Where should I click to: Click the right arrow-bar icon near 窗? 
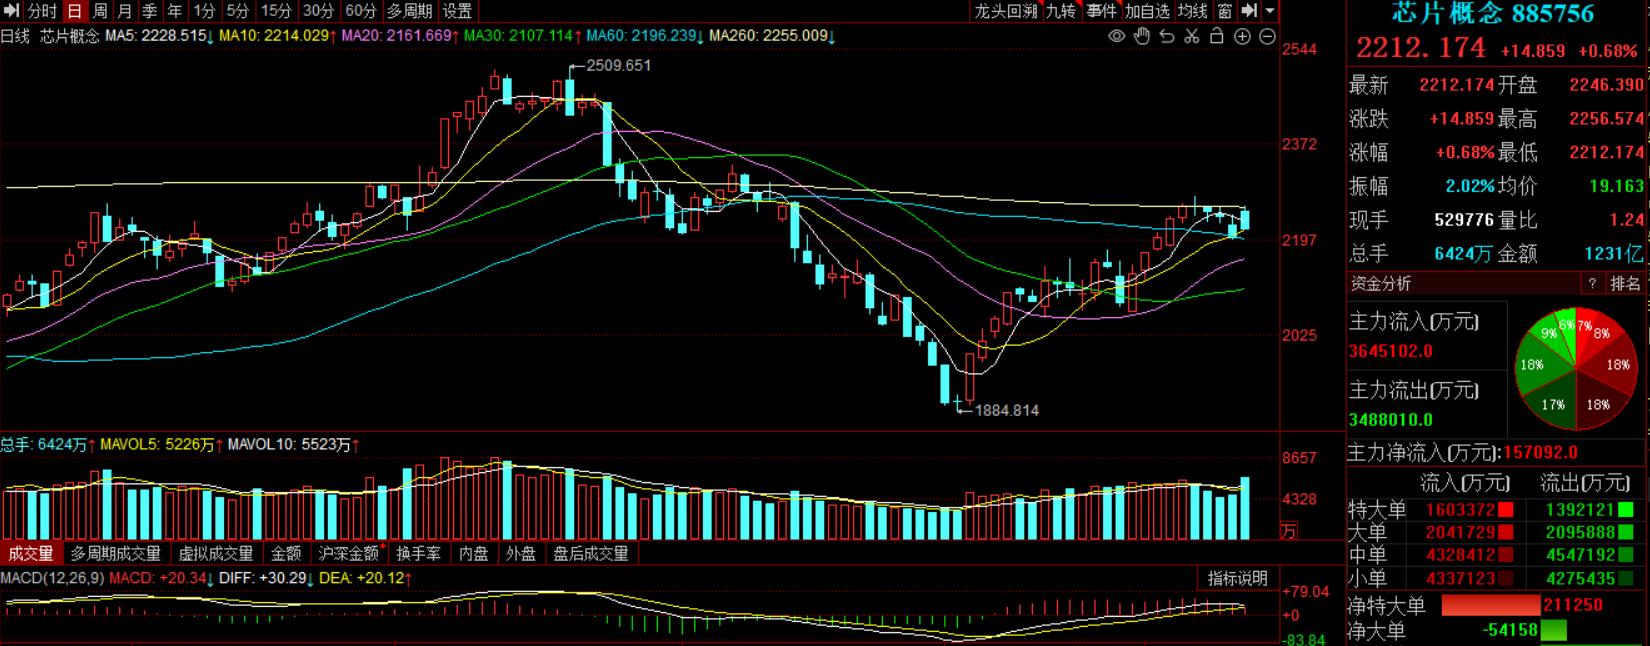click(1249, 11)
